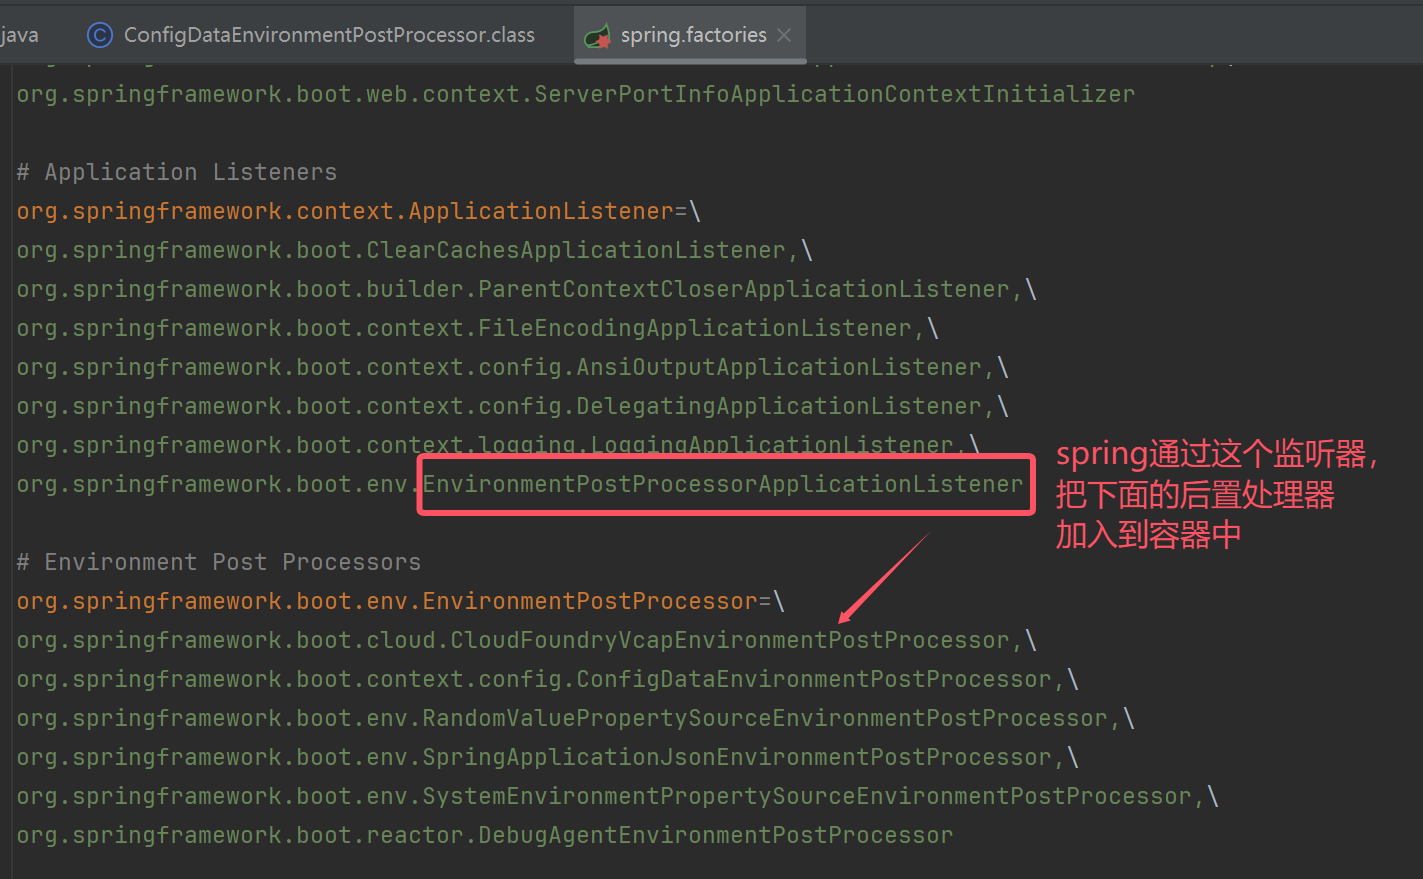Click the org.springframework.context.ApplicationListener key

click(x=345, y=211)
